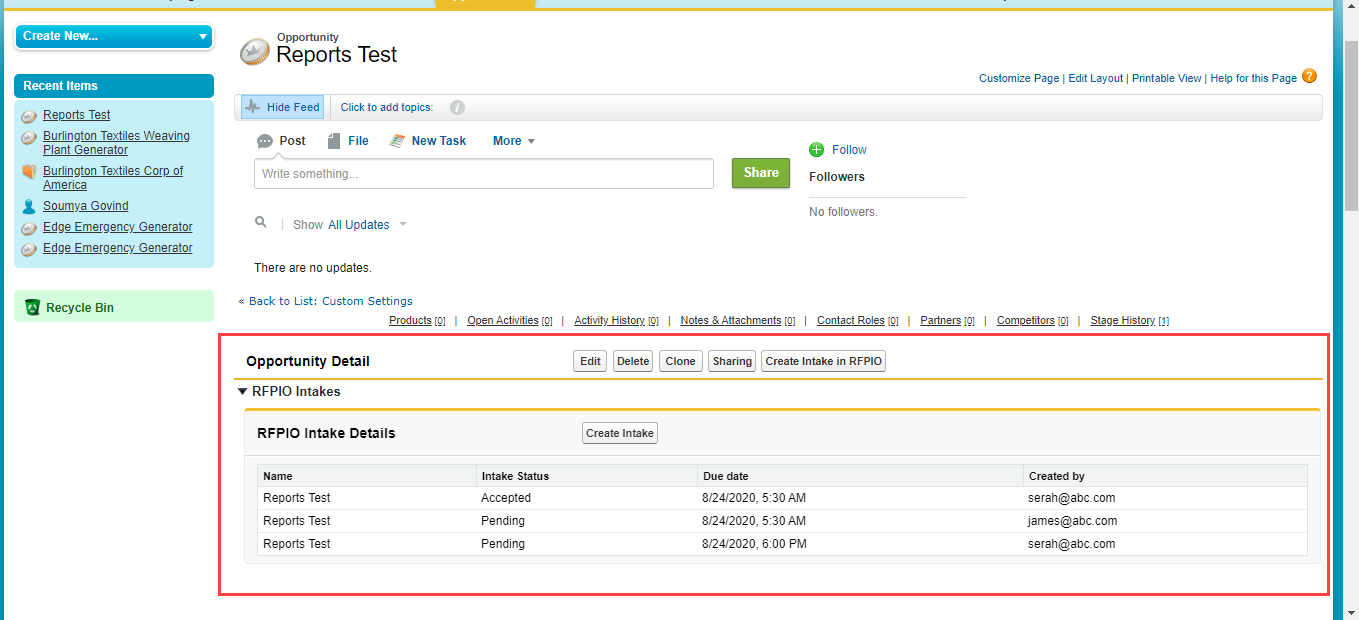Click the green Follow plus icon
The image size is (1359, 620).
pos(816,150)
